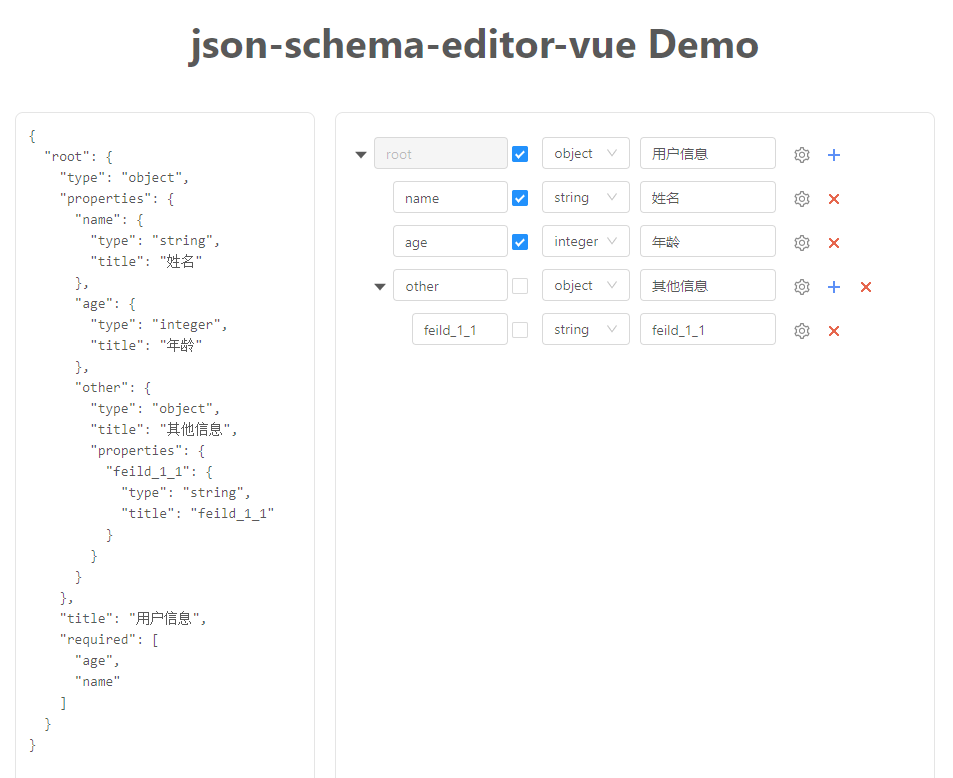Open advanced settings gear for root row
Viewport: 953px width, 778px height.
[x=801, y=155]
